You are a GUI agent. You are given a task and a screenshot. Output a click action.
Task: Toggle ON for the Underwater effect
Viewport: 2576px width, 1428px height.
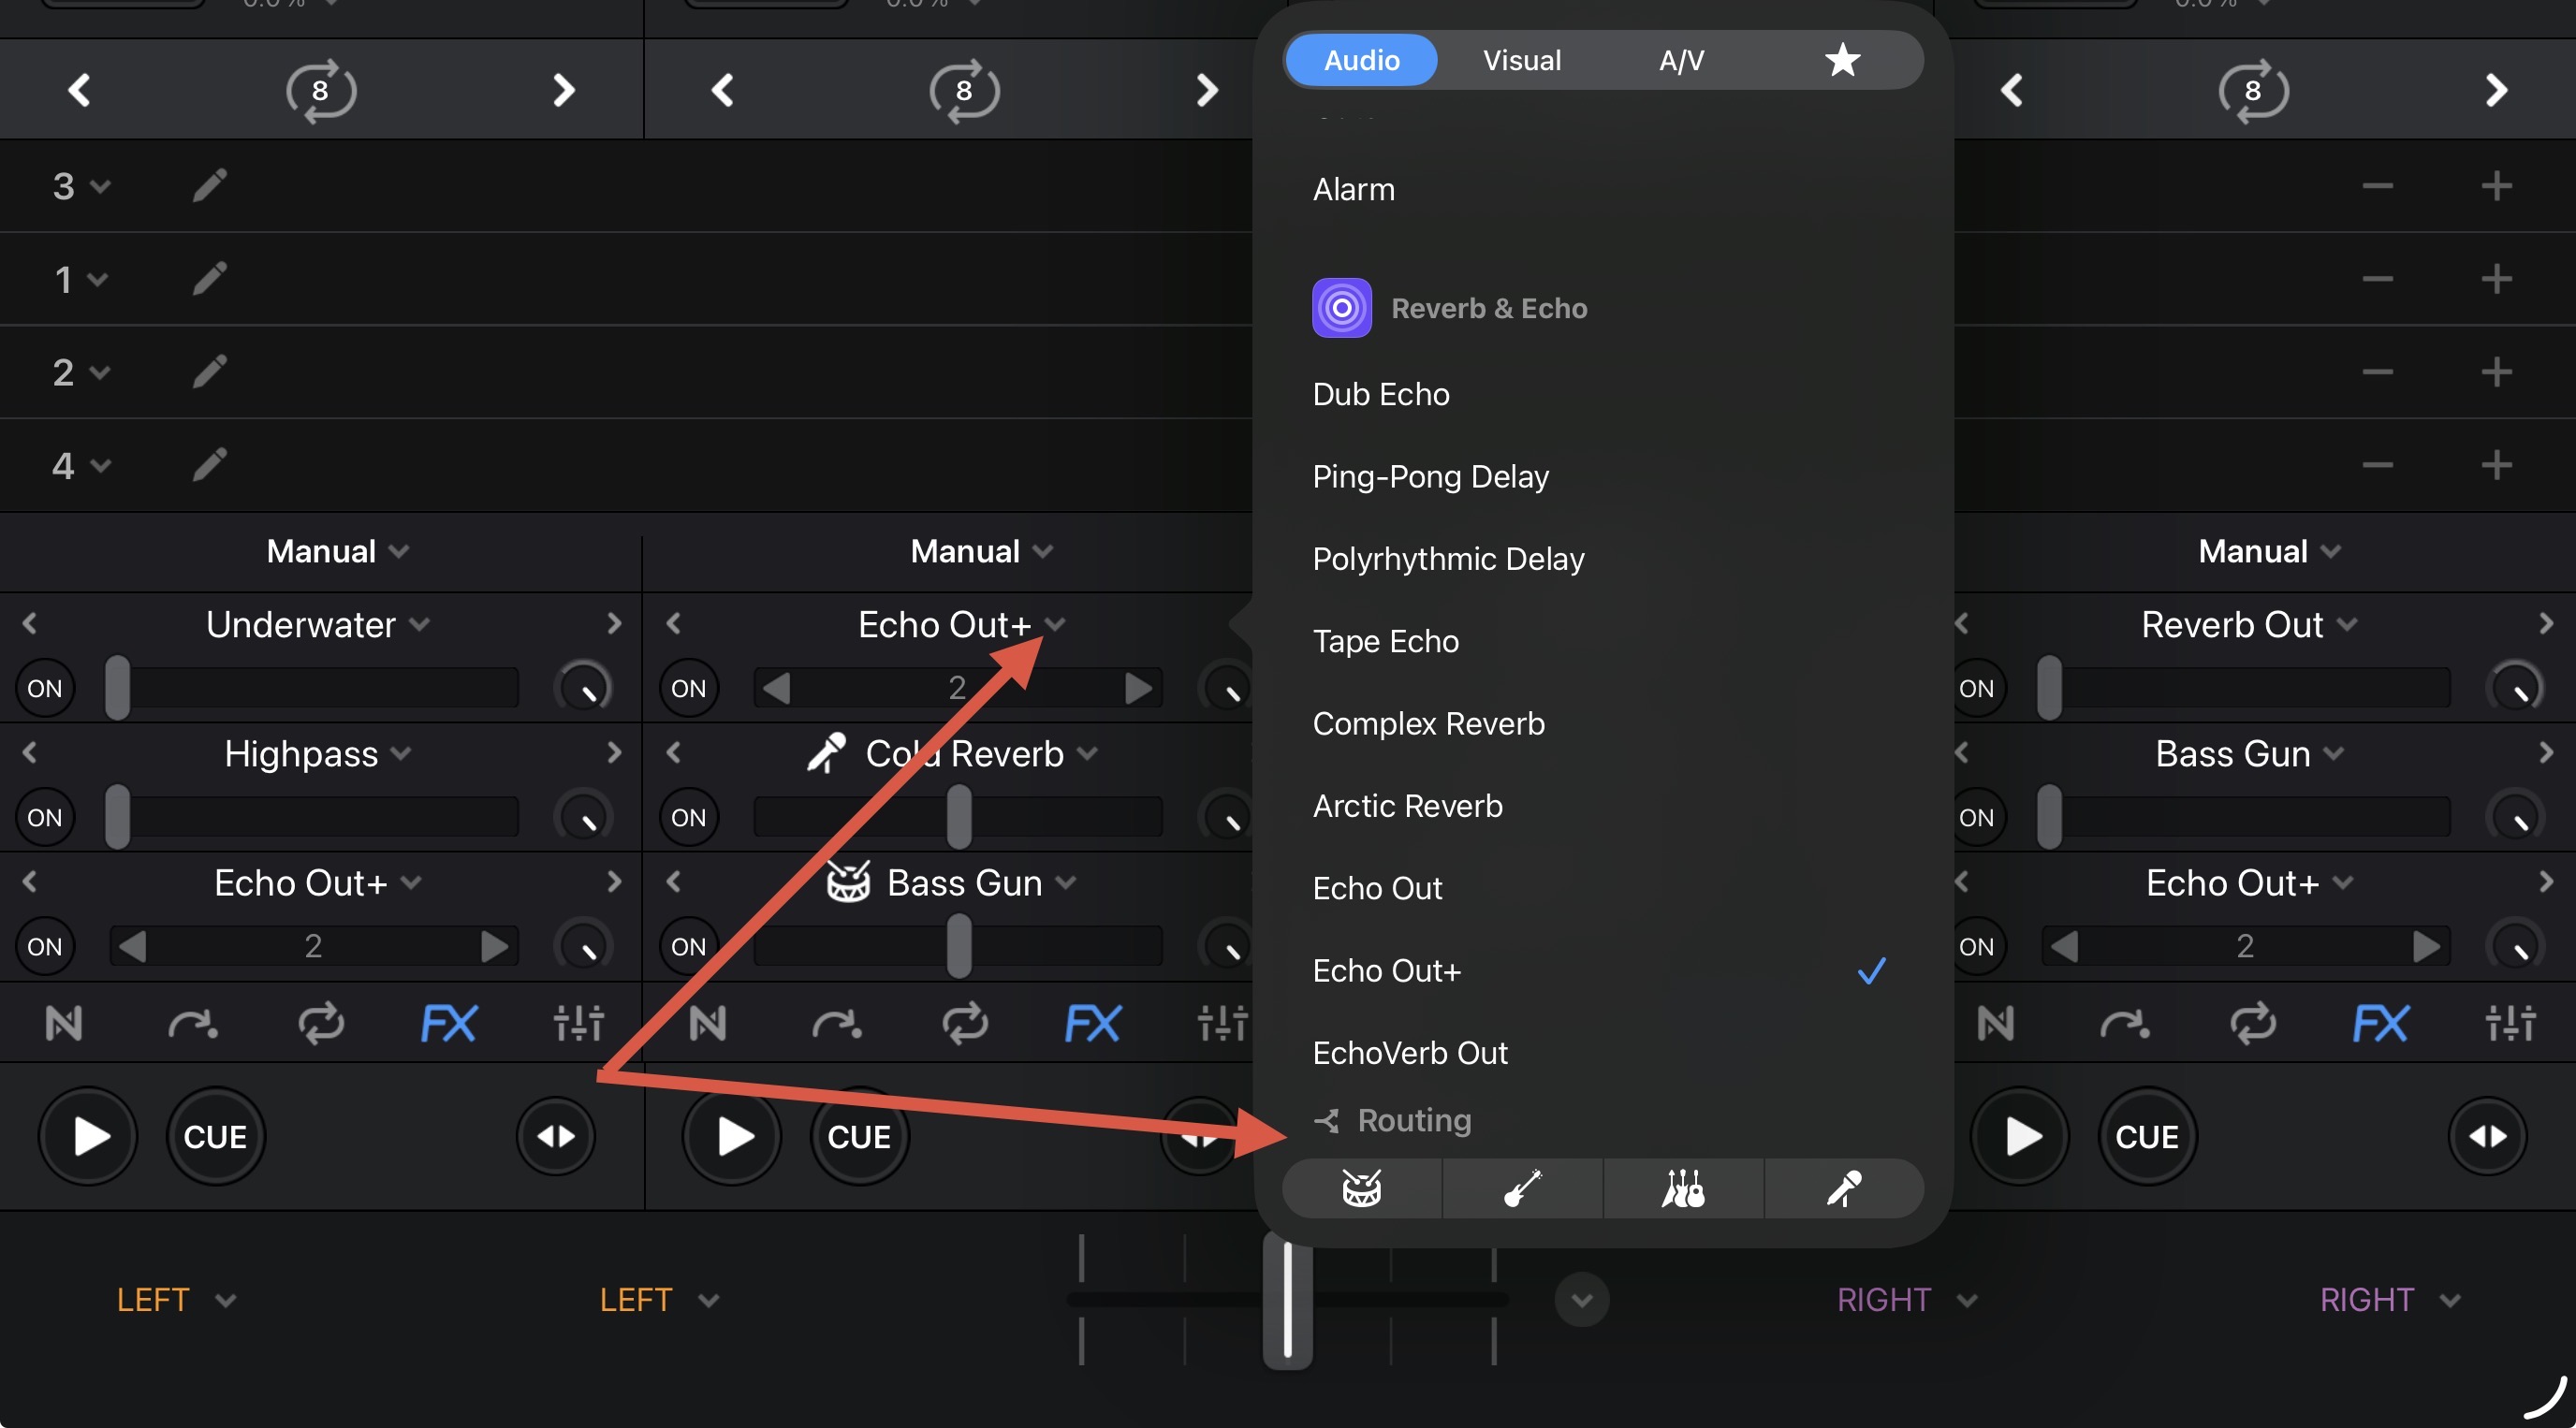(x=45, y=688)
